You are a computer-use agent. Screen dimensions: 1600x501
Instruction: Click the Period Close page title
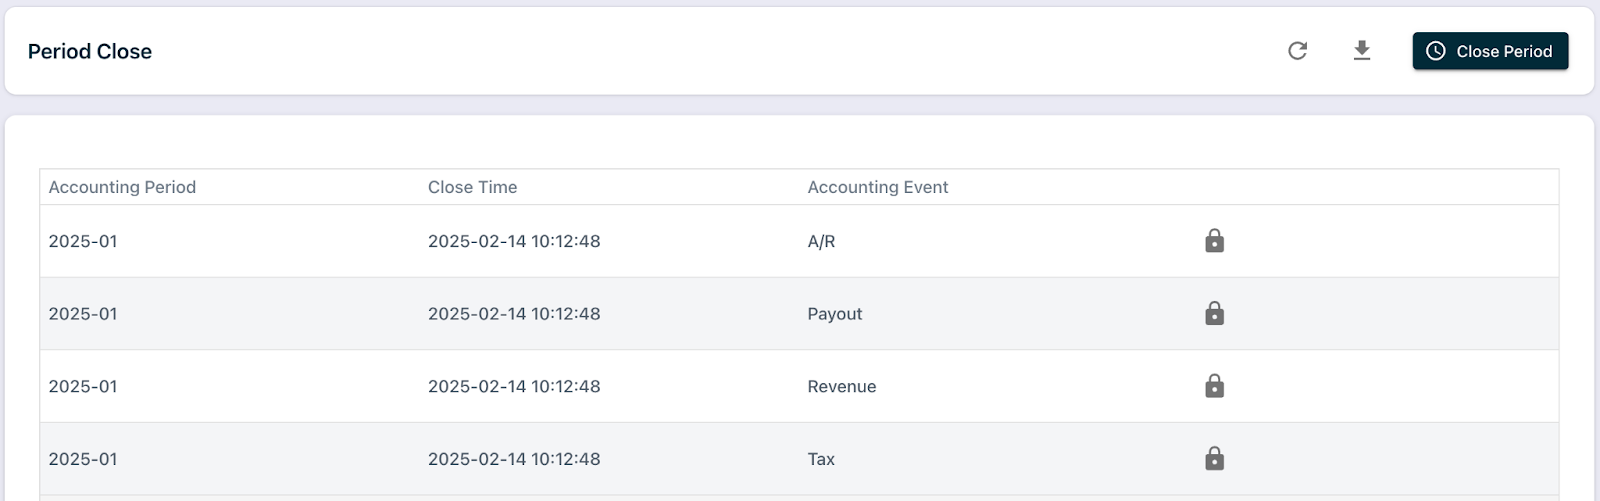[90, 52]
